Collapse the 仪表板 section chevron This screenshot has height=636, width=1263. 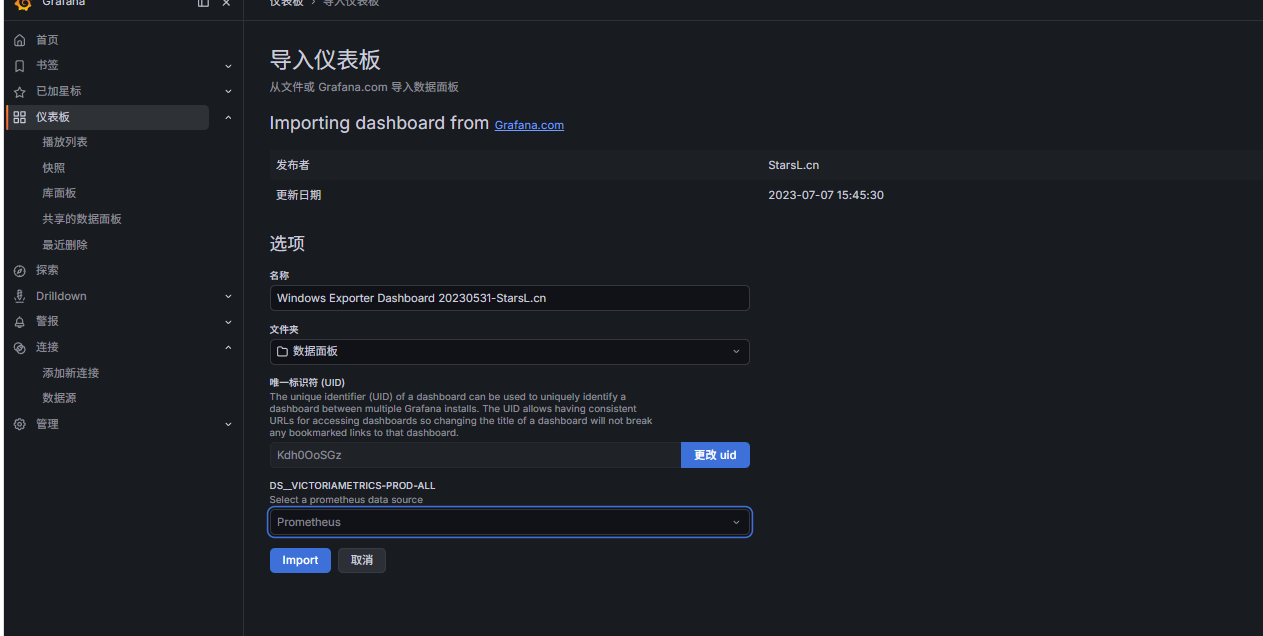pyautogui.click(x=228, y=117)
